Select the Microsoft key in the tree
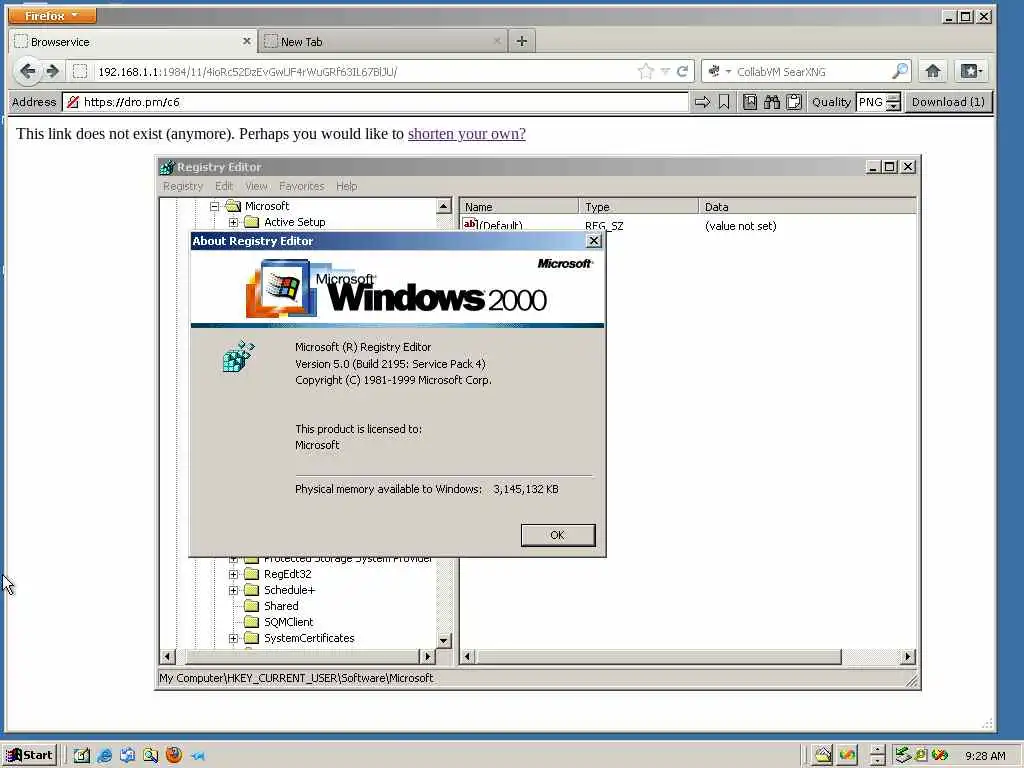The width and height of the screenshot is (1024, 768). coord(266,206)
